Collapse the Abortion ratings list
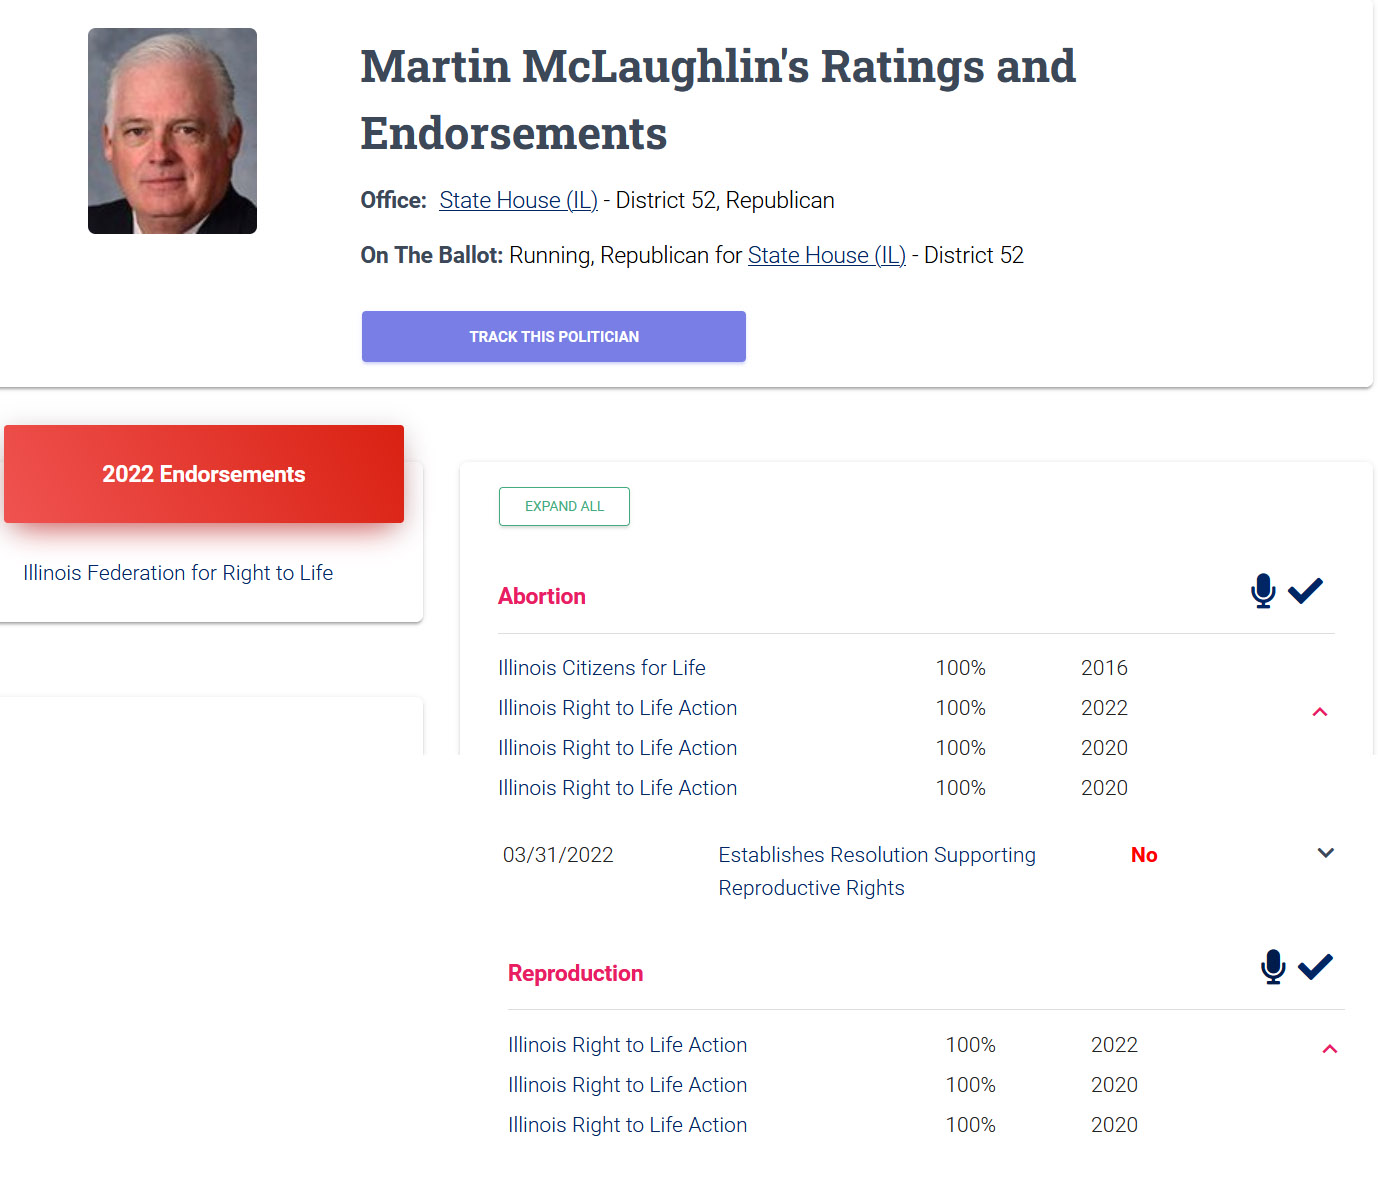The height and width of the screenshot is (1178, 1378). click(1320, 712)
